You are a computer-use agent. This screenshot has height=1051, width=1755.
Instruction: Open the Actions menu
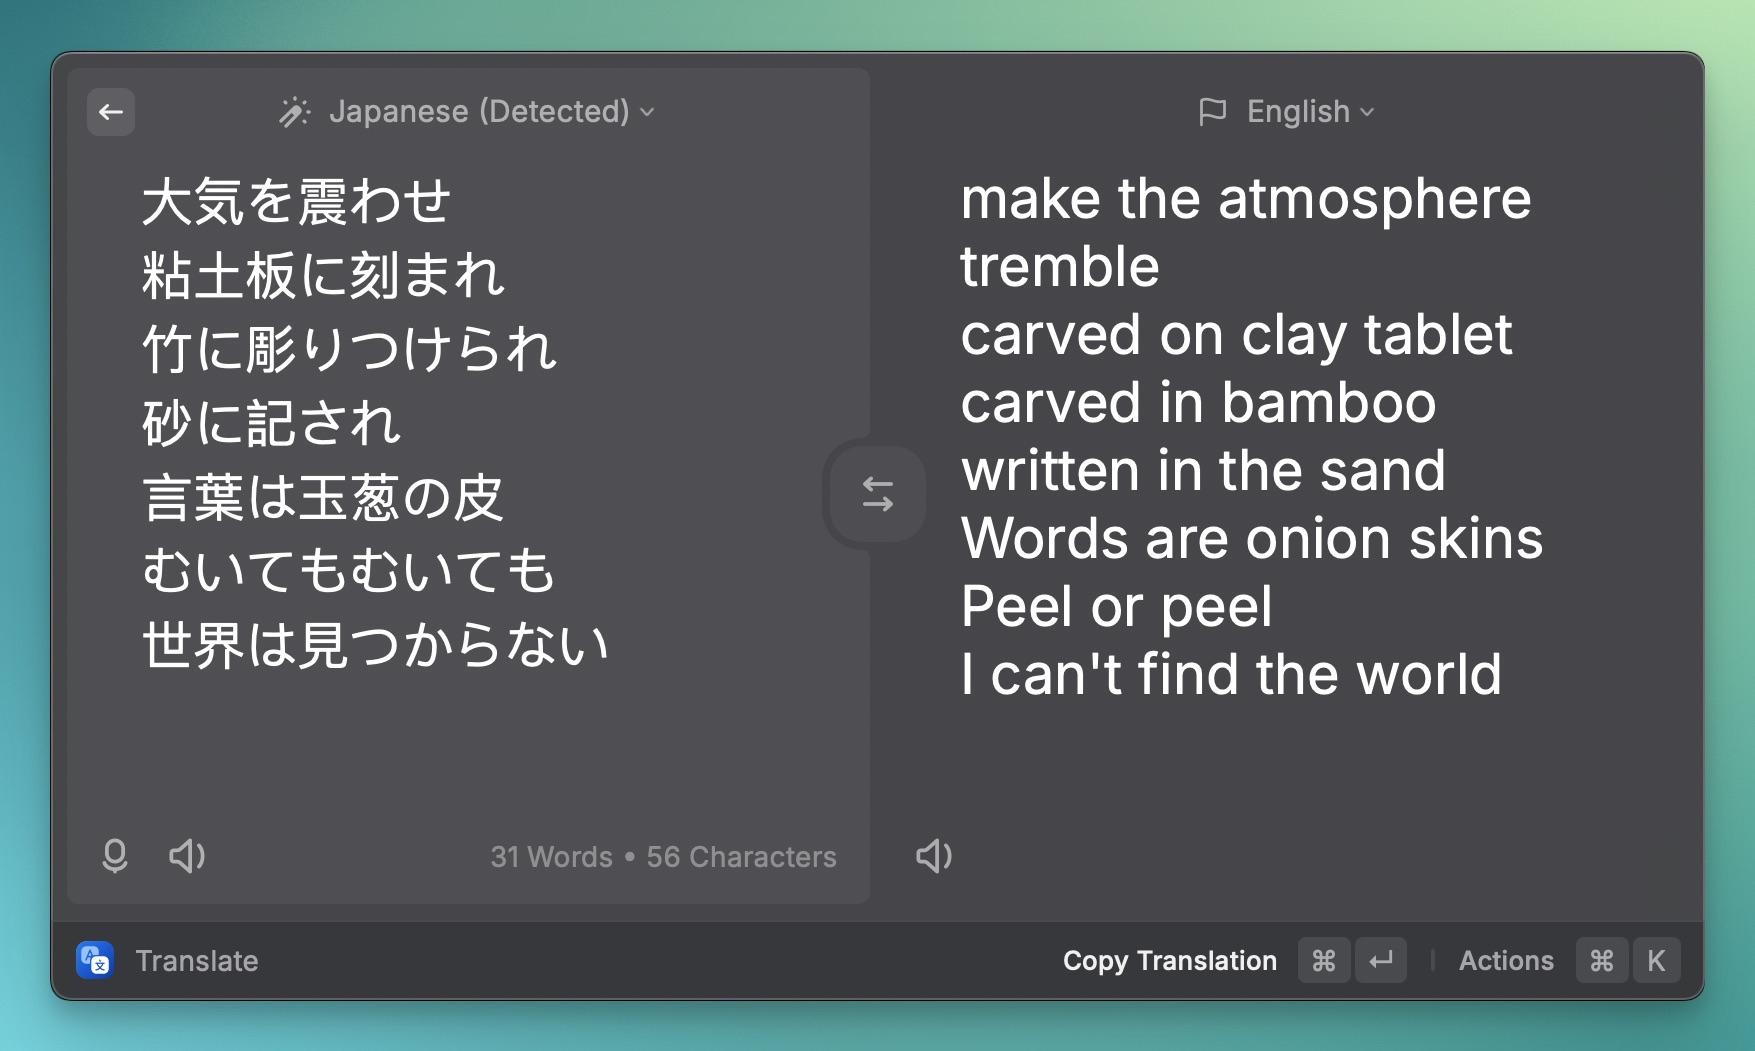coord(1505,961)
